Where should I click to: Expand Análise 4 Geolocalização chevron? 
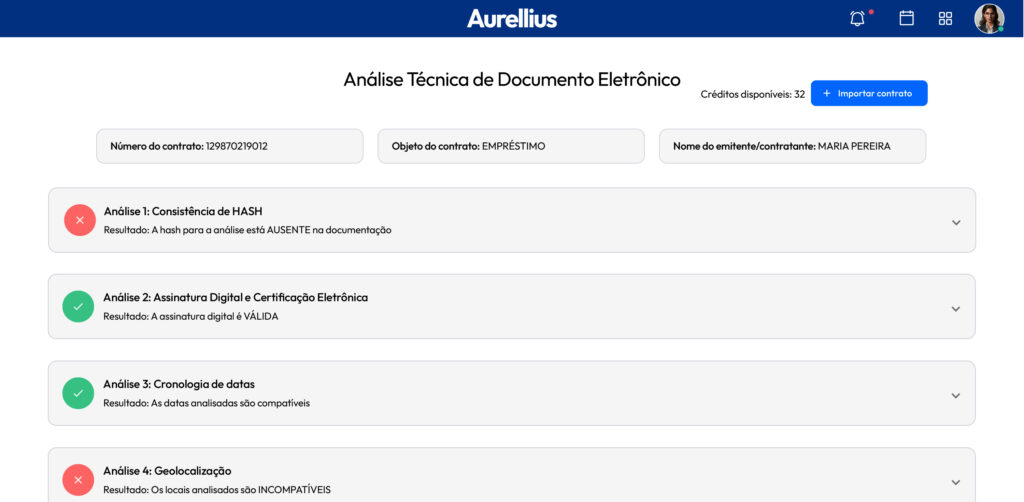(x=956, y=482)
